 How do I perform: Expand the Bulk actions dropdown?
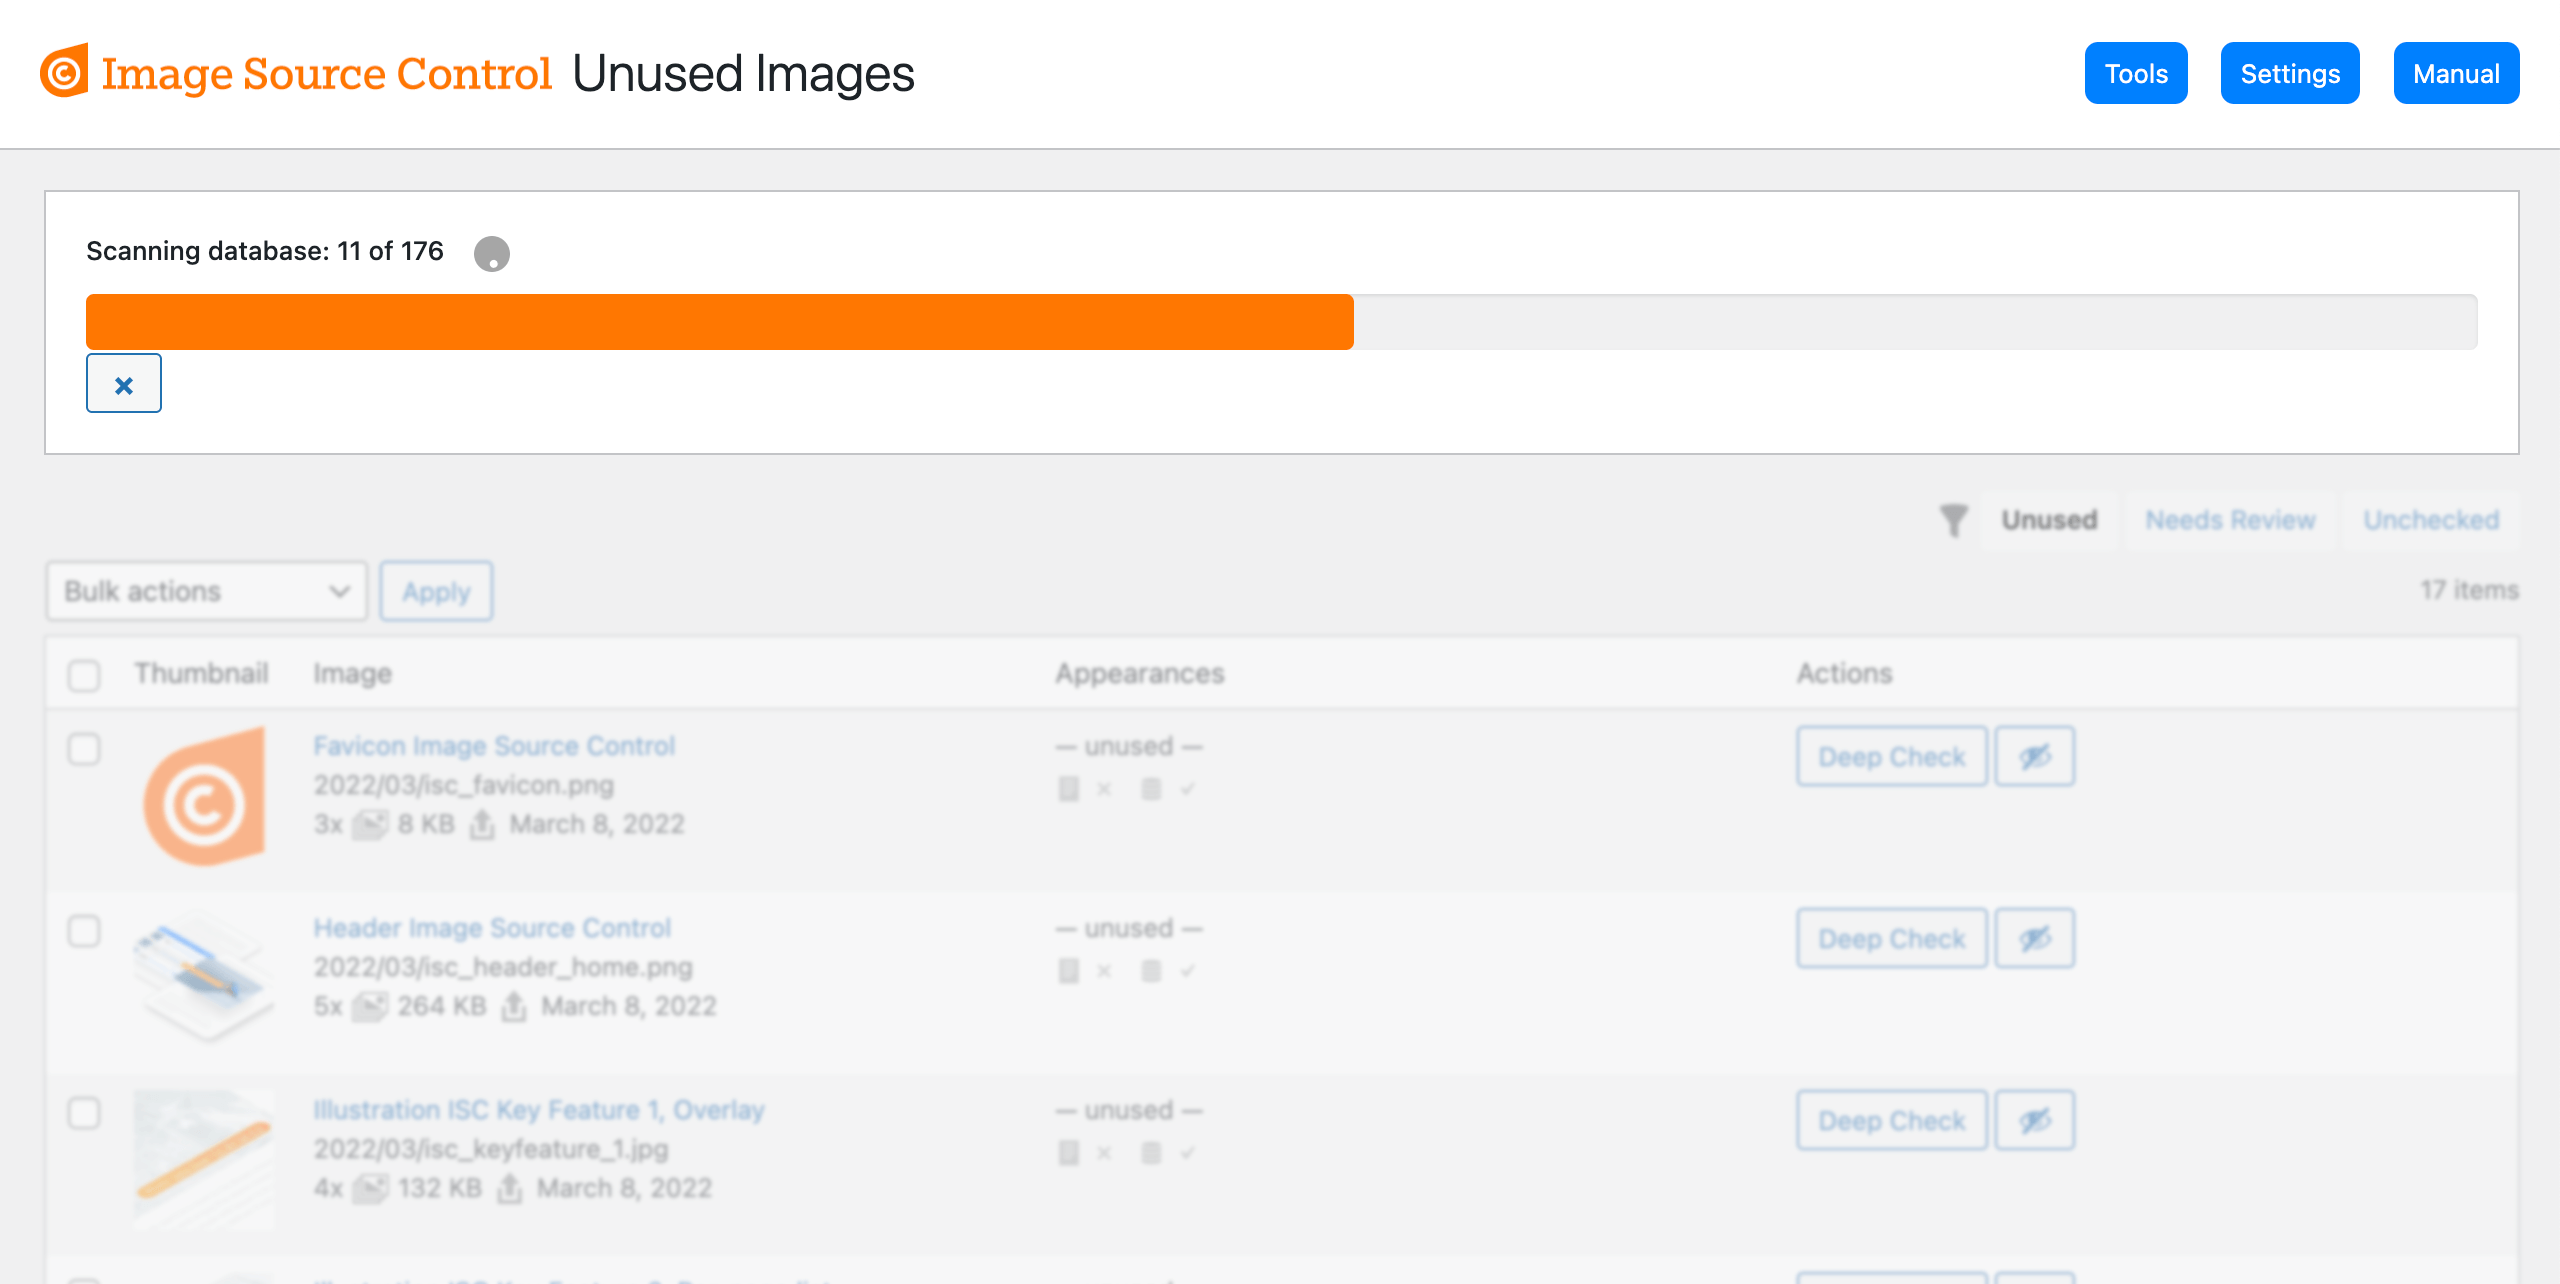pyautogui.click(x=207, y=591)
